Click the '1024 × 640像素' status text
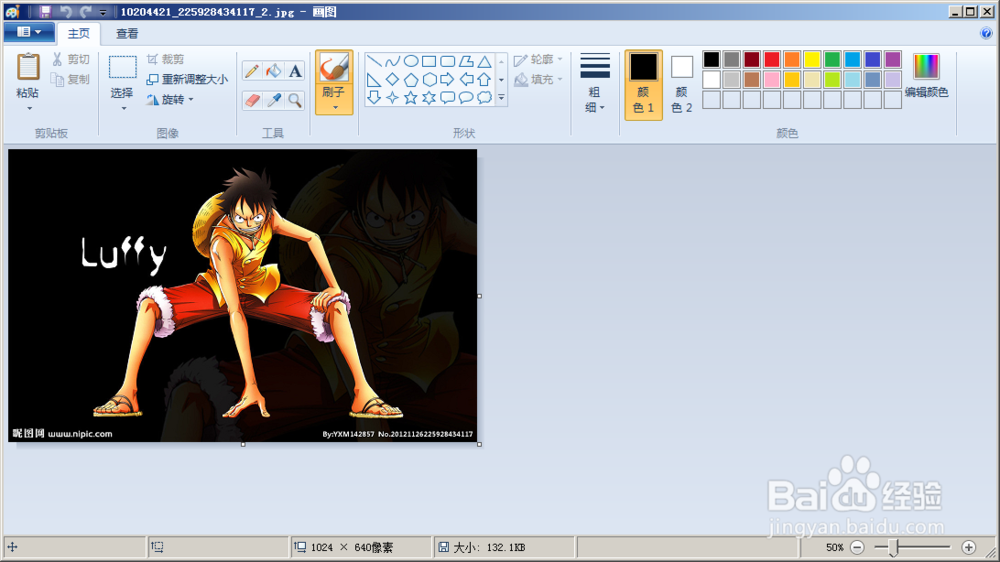 click(351, 547)
